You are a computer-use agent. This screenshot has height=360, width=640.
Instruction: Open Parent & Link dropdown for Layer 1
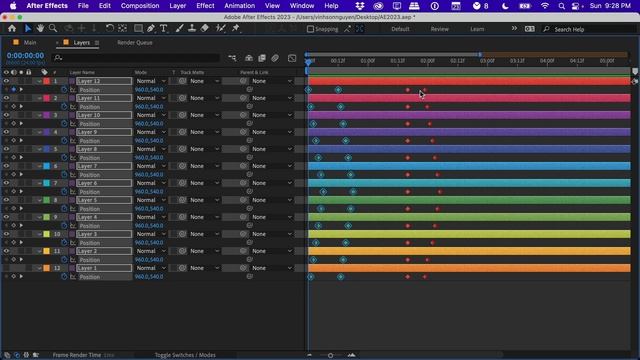(272, 268)
